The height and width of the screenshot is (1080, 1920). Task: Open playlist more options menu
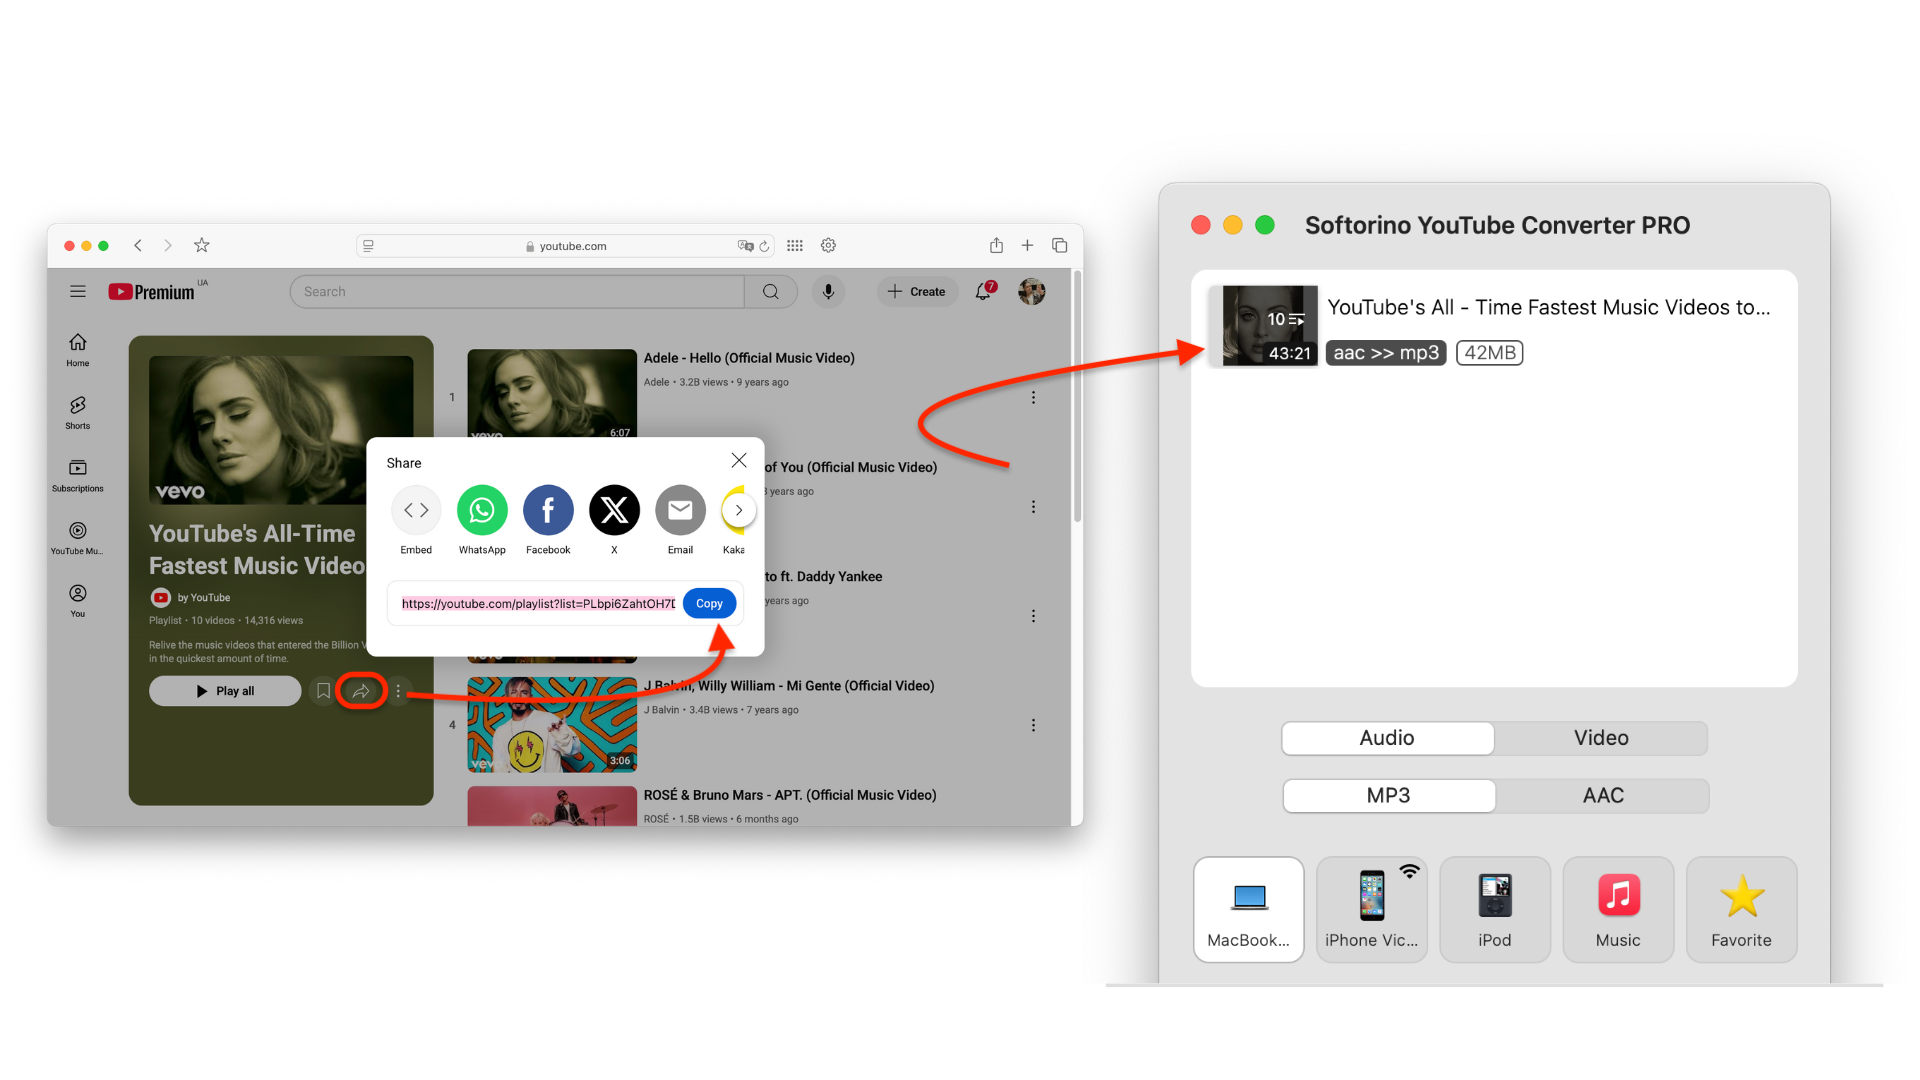tap(398, 691)
